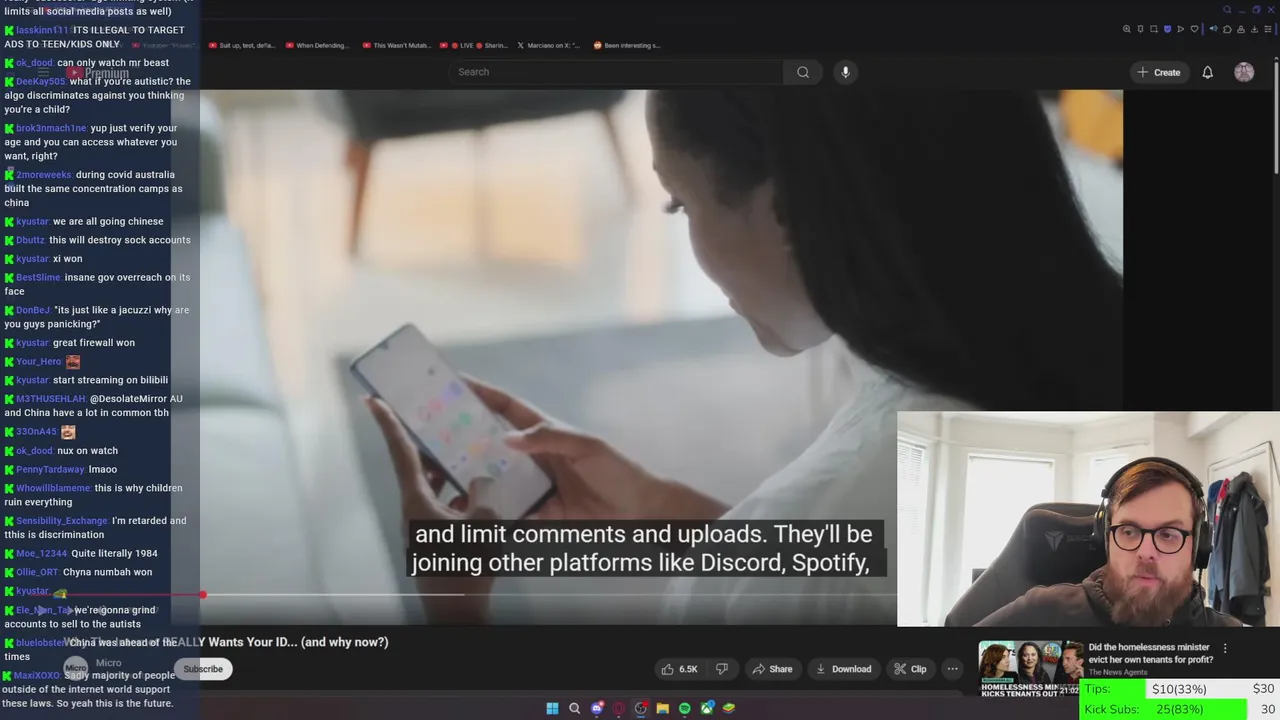Image resolution: width=1280 pixels, height=720 pixels.
Task: Click chat username M3THUSEHLAH
Action: click(x=50, y=399)
